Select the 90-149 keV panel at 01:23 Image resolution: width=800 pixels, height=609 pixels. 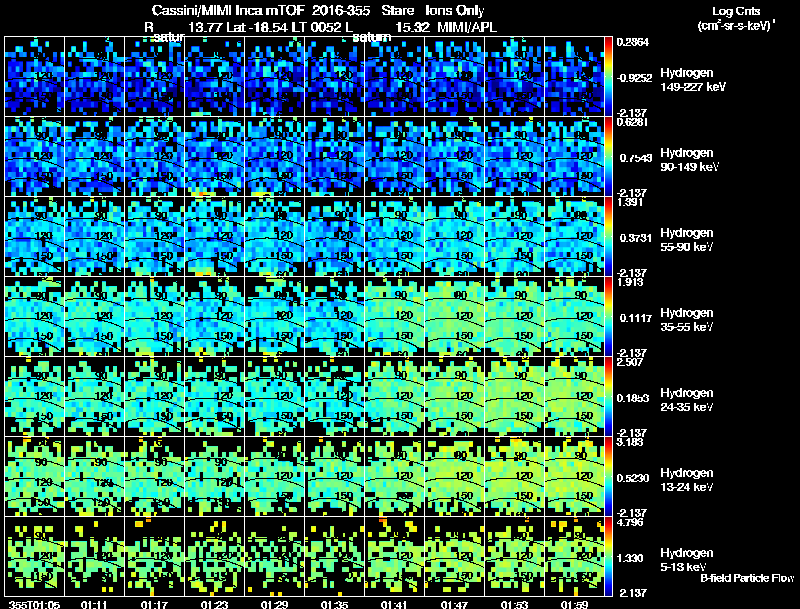pos(214,157)
